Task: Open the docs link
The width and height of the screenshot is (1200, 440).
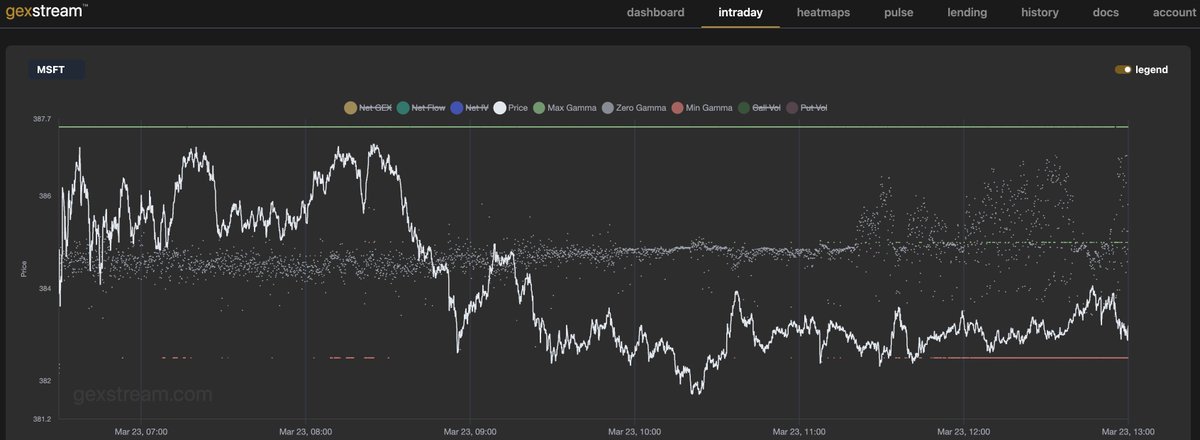Action: (x=1105, y=13)
